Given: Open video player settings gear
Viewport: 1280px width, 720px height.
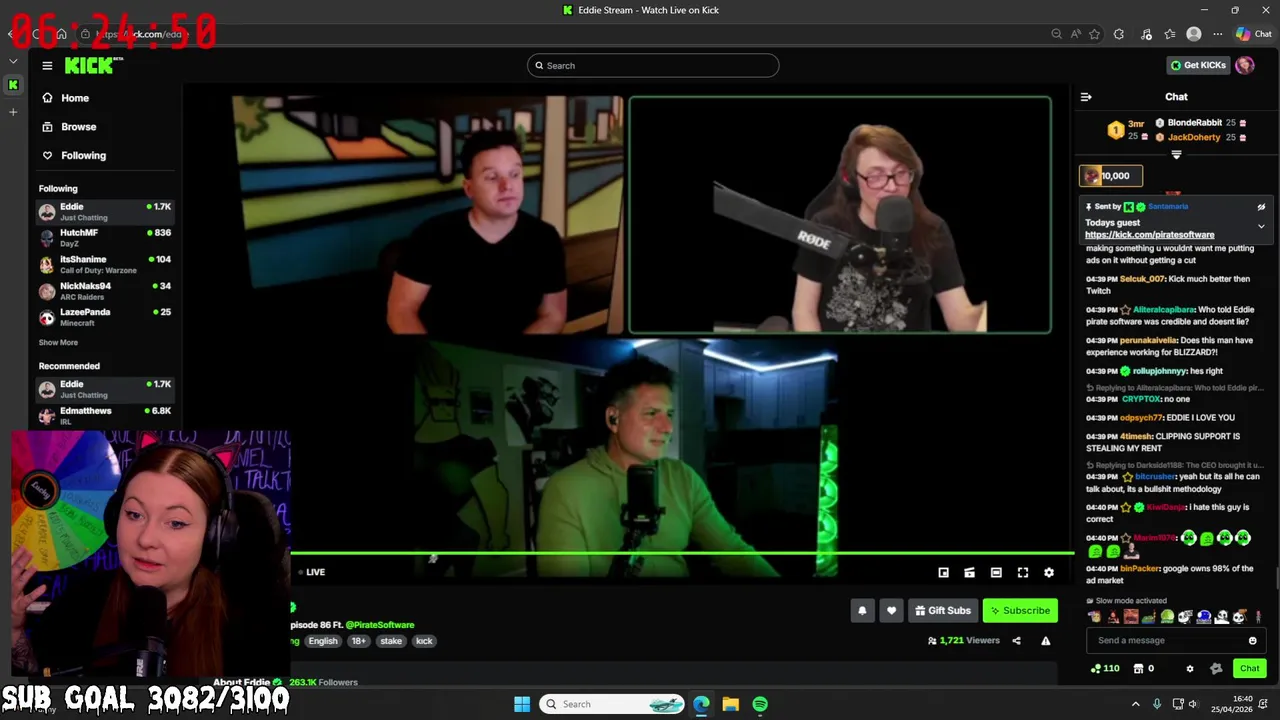Looking at the screenshot, I should point(1049,572).
